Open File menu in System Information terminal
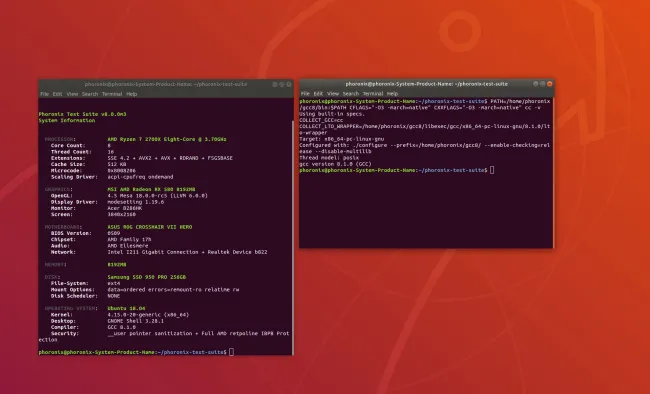The image size is (650, 394). tap(44, 94)
